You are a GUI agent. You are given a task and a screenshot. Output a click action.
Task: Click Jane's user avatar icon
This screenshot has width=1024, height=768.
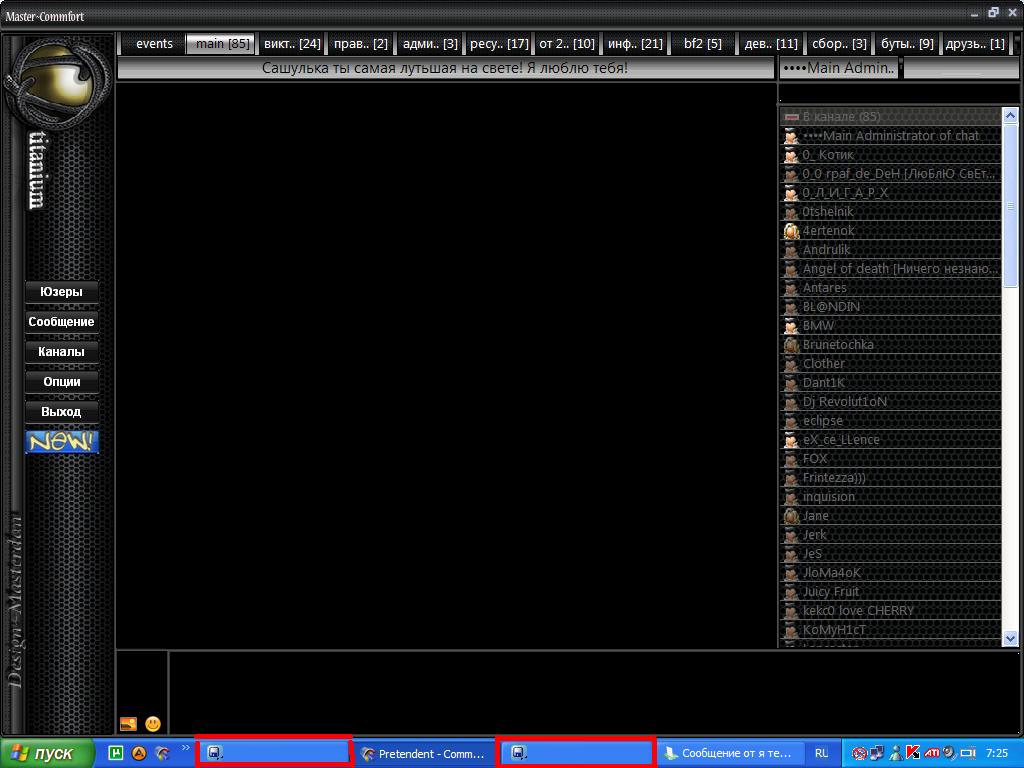tap(791, 516)
